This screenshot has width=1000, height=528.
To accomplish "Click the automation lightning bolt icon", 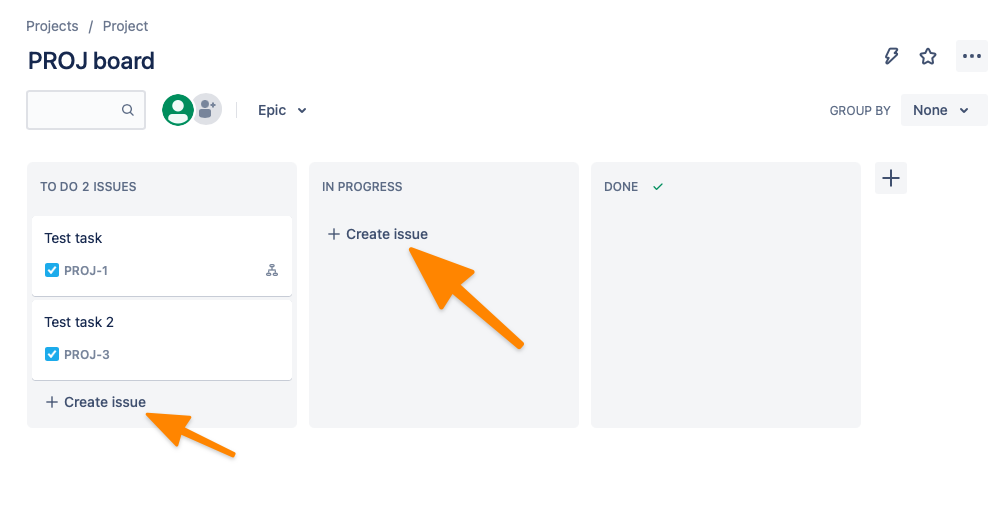I will (x=892, y=56).
